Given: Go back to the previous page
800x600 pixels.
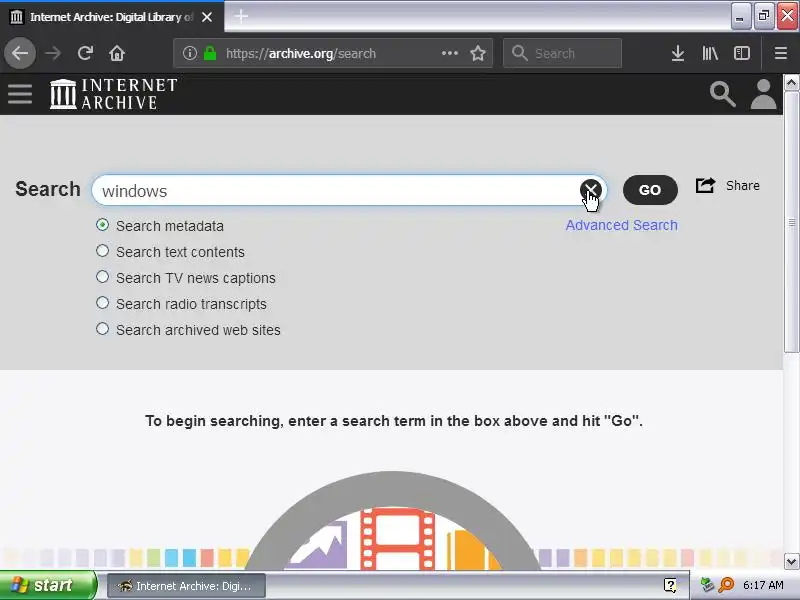Looking at the screenshot, I should point(20,53).
